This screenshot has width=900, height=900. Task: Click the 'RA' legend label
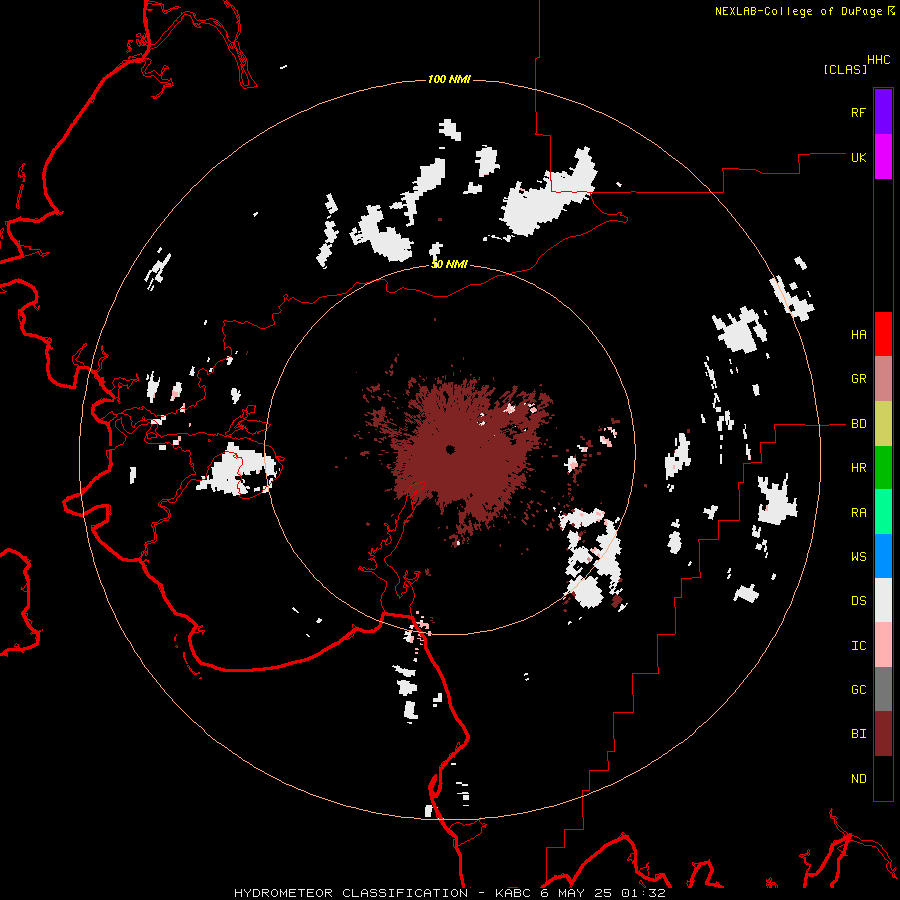[x=858, y=513]
